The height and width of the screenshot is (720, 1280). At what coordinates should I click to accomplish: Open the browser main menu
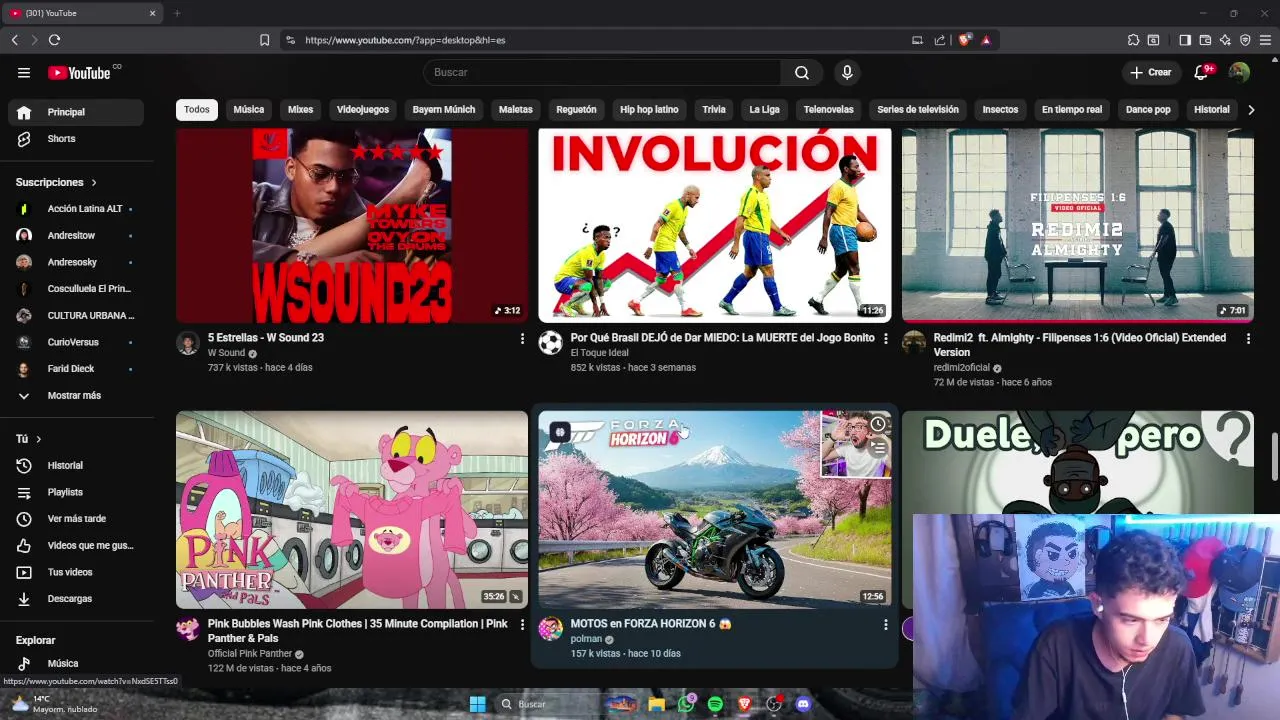point(1265,40)
